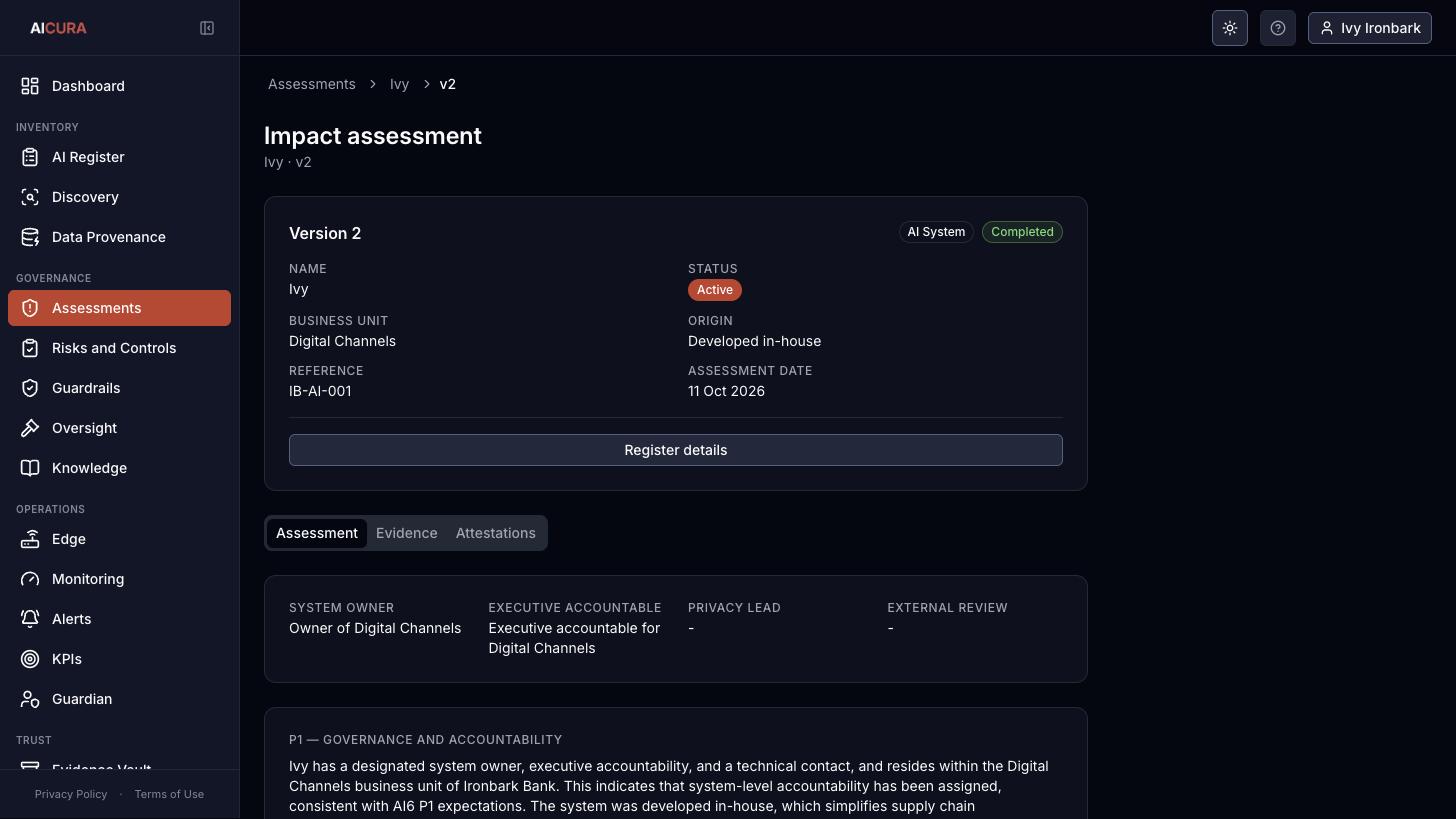Click the Guardrails shield-check icon

coord(30,388)
